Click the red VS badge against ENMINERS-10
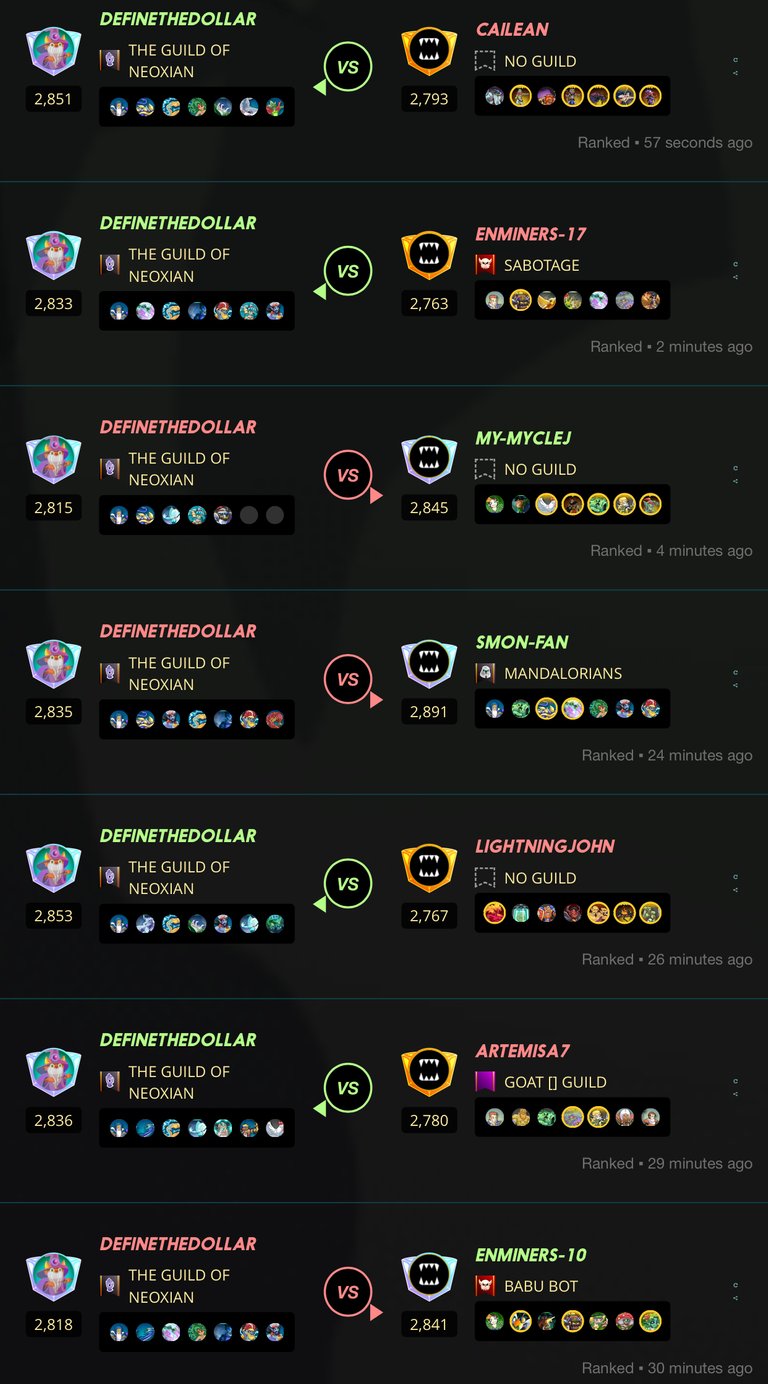The width and height of the screenshot is (768, 1384). point(349,1293)
